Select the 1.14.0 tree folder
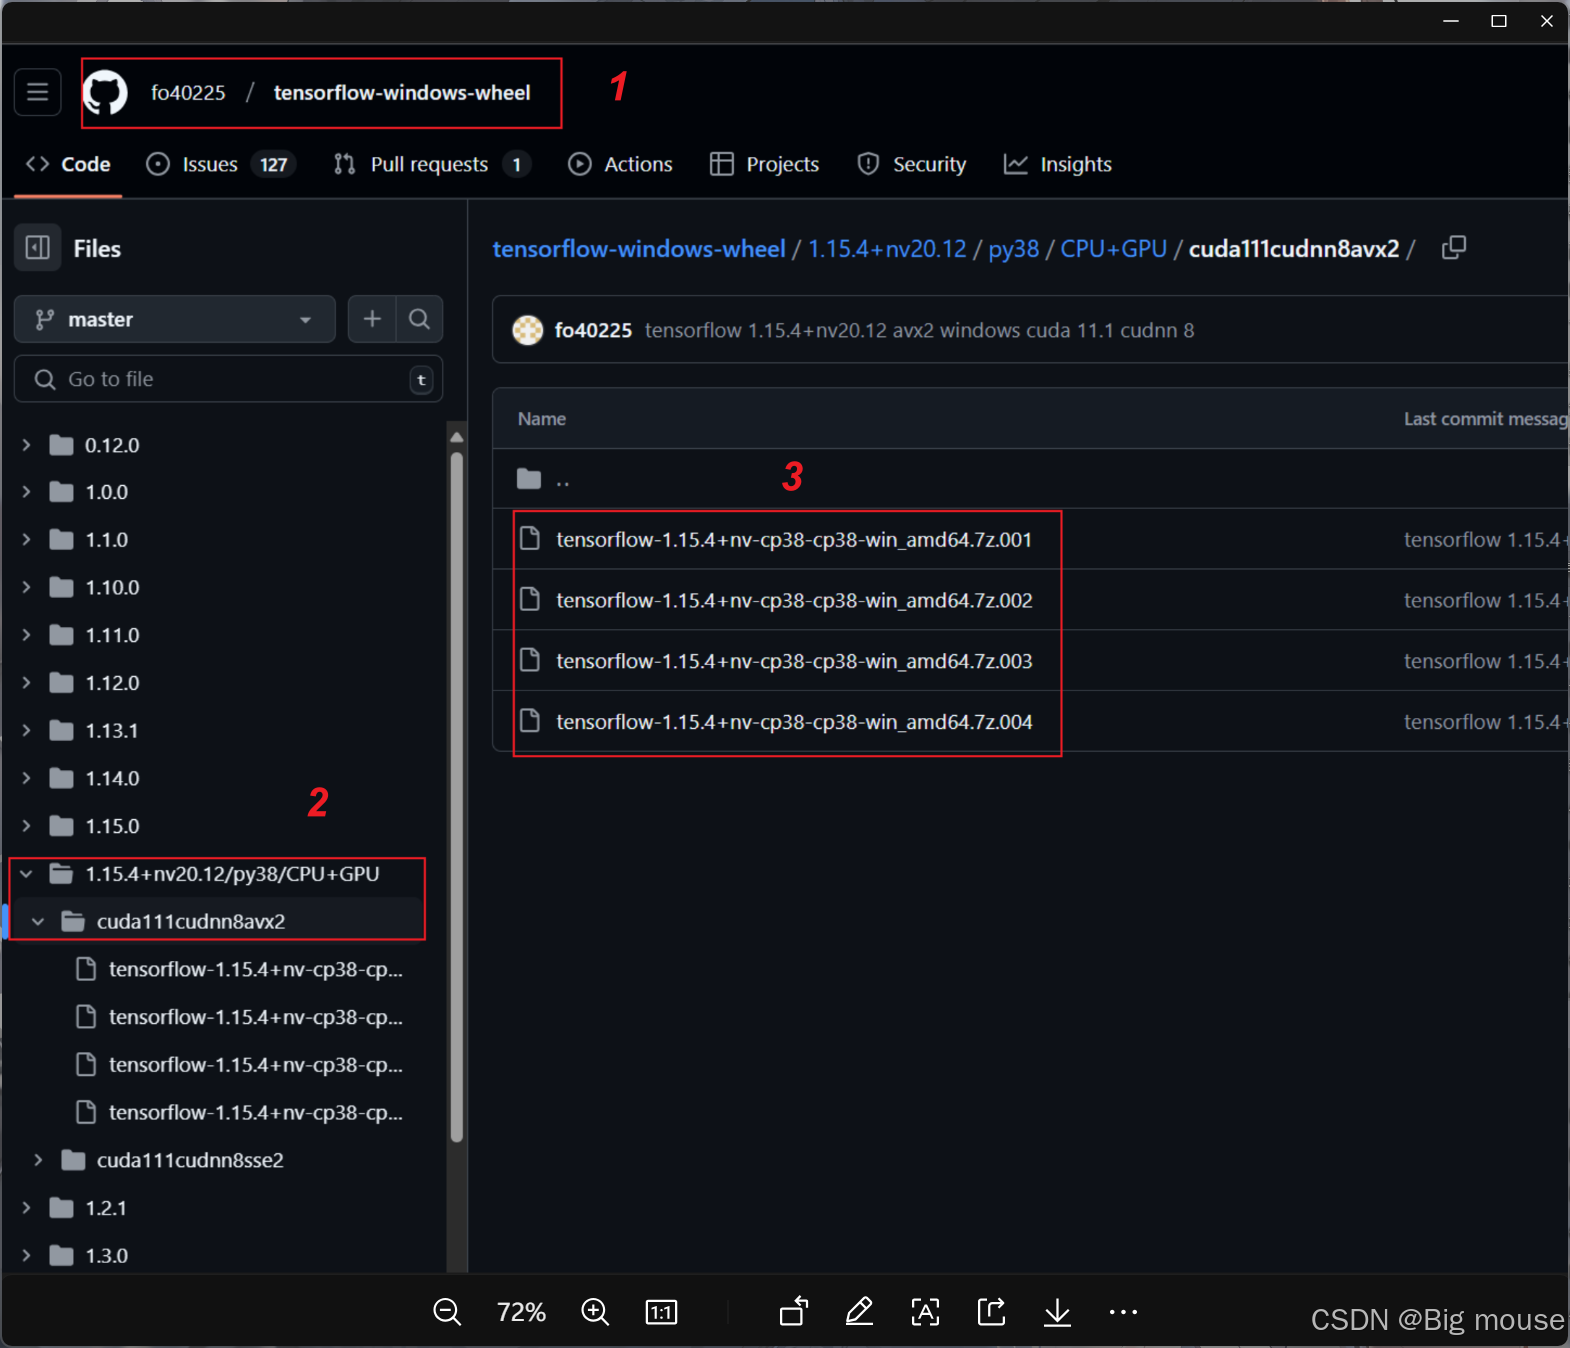The image size is (1570, 1348). pos(112,778)
